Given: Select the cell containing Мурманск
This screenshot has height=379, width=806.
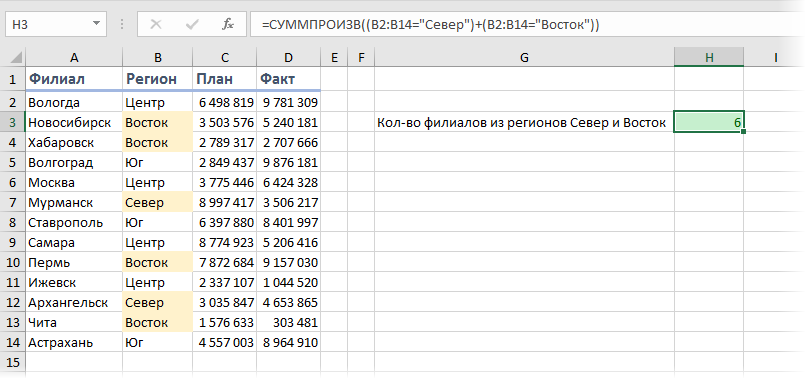Looking at the screenshot, I should pos(74,203).
